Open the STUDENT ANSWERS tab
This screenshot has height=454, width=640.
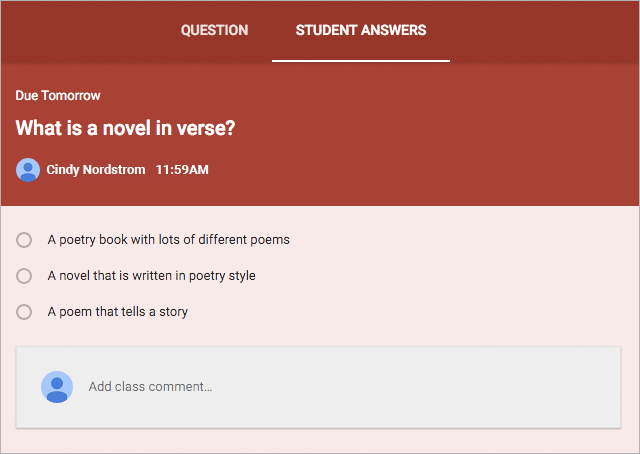click(x=360, y=30)
